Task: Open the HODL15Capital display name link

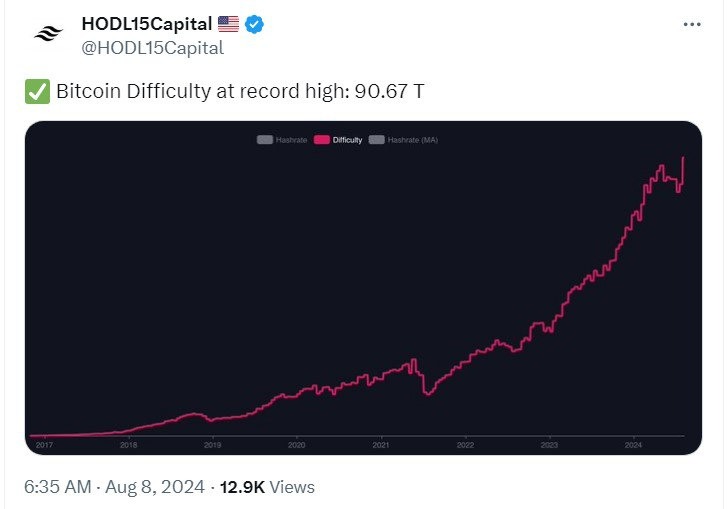Action: pyautogui.click(x=146, y=25)
